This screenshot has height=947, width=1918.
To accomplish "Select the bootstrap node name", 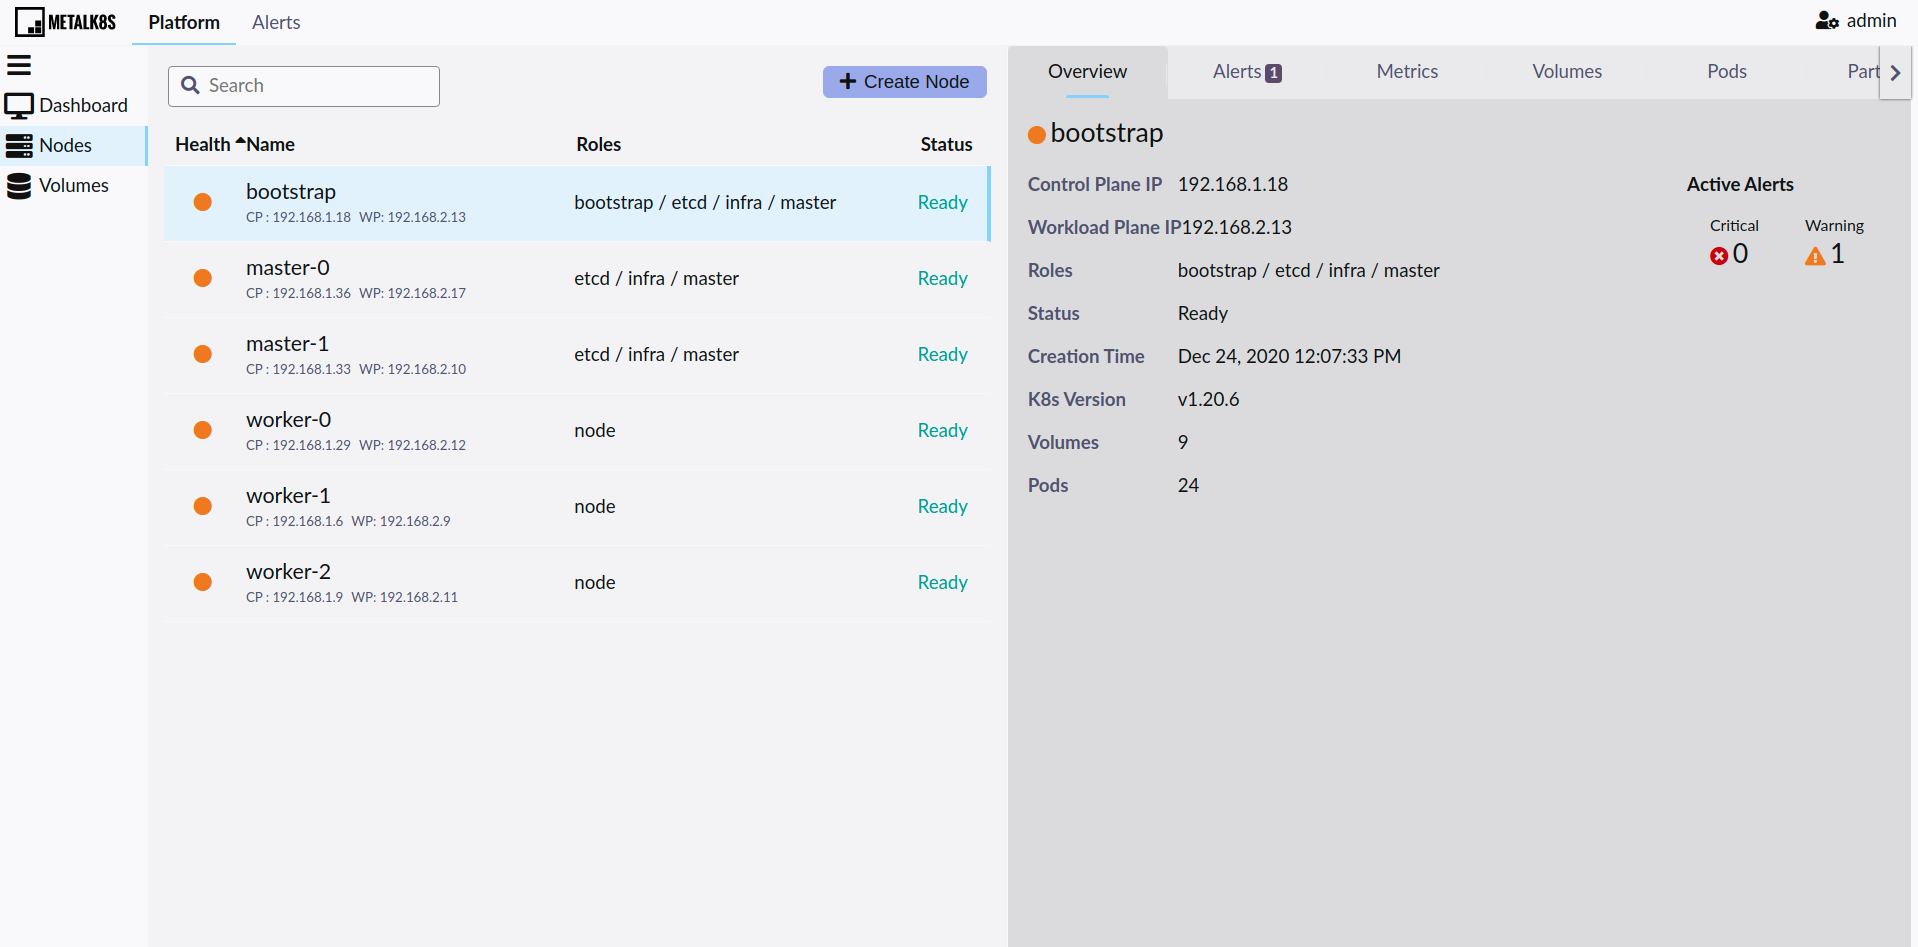I will (x=291, y=191).
